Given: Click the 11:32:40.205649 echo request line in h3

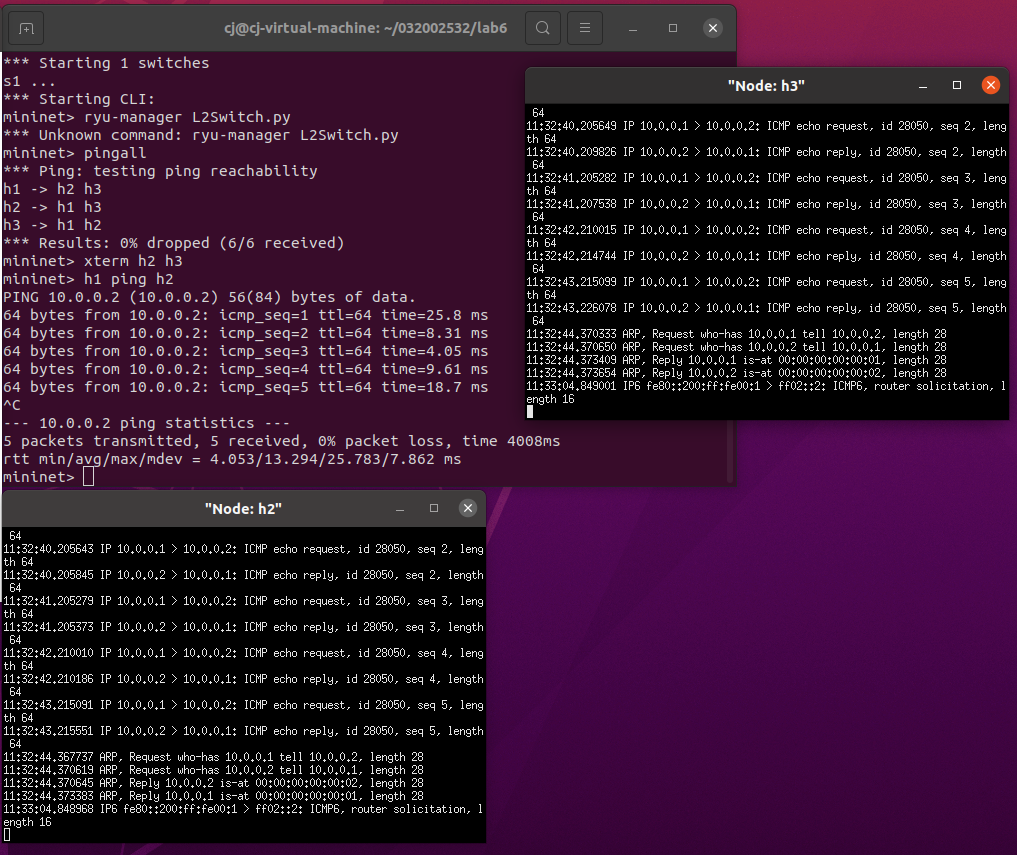Looking at the screenshot, I should [x=766, y=132].
